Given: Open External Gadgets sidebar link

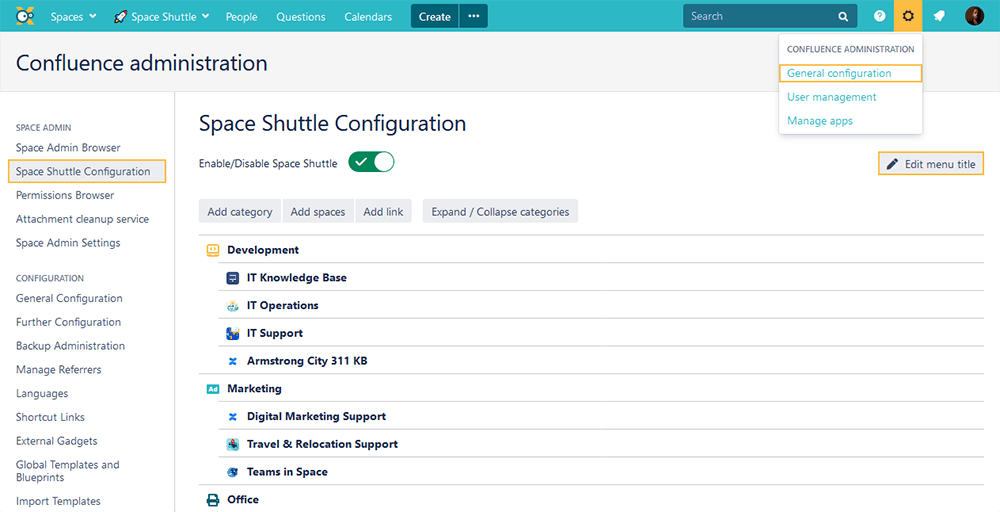Looking at the screenshot, I should click(57, 441).
